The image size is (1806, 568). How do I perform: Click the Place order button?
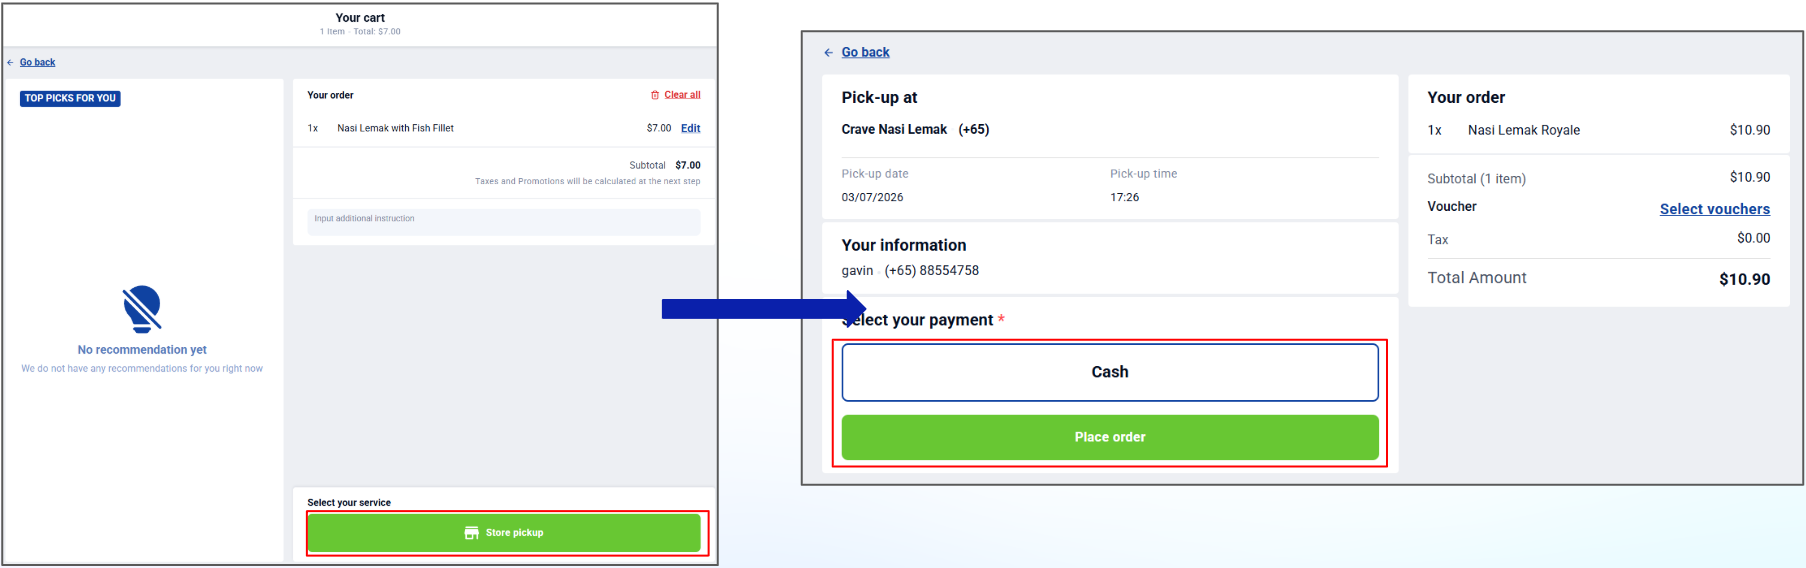(x=1110, y=437)
